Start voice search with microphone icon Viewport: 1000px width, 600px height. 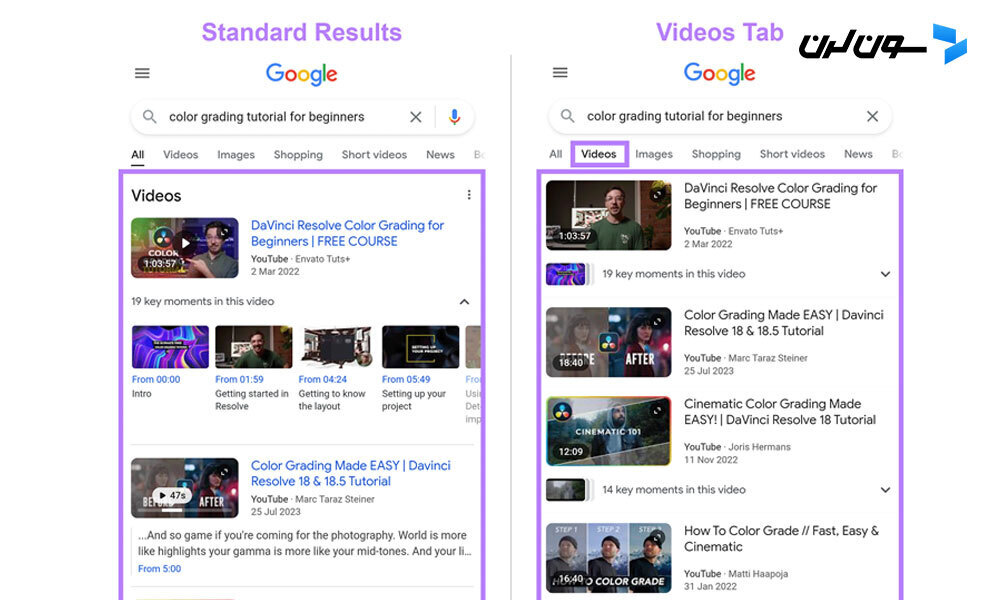pyautogui.click(x=454, y=117)
